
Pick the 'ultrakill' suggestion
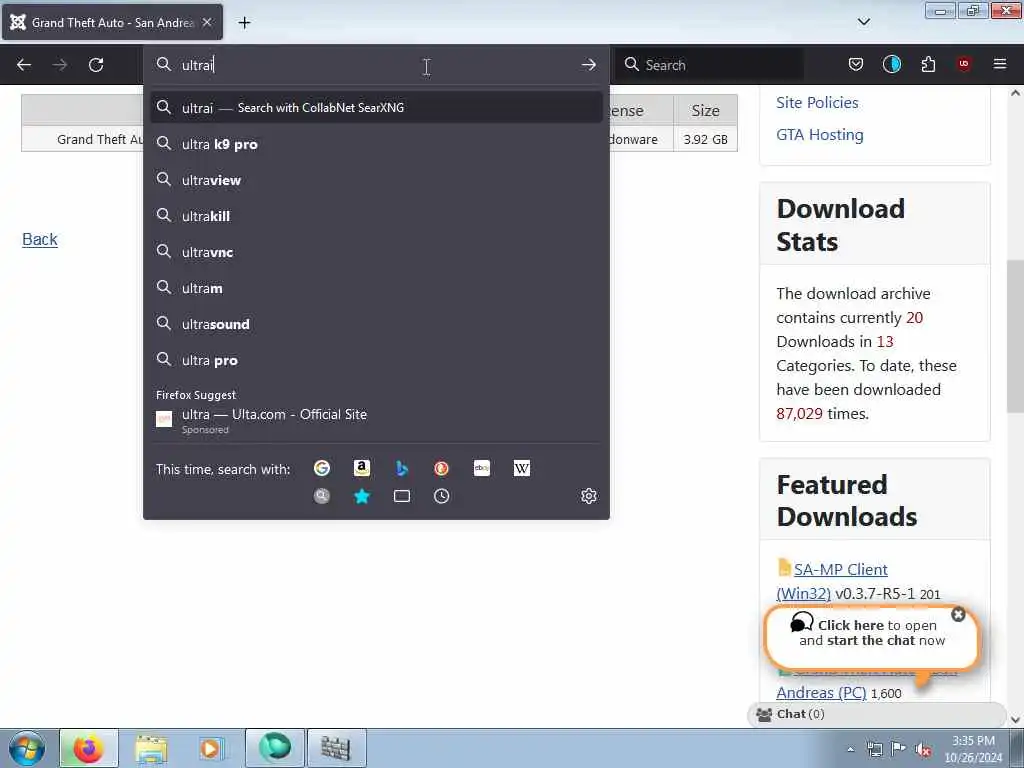[376, 216]
